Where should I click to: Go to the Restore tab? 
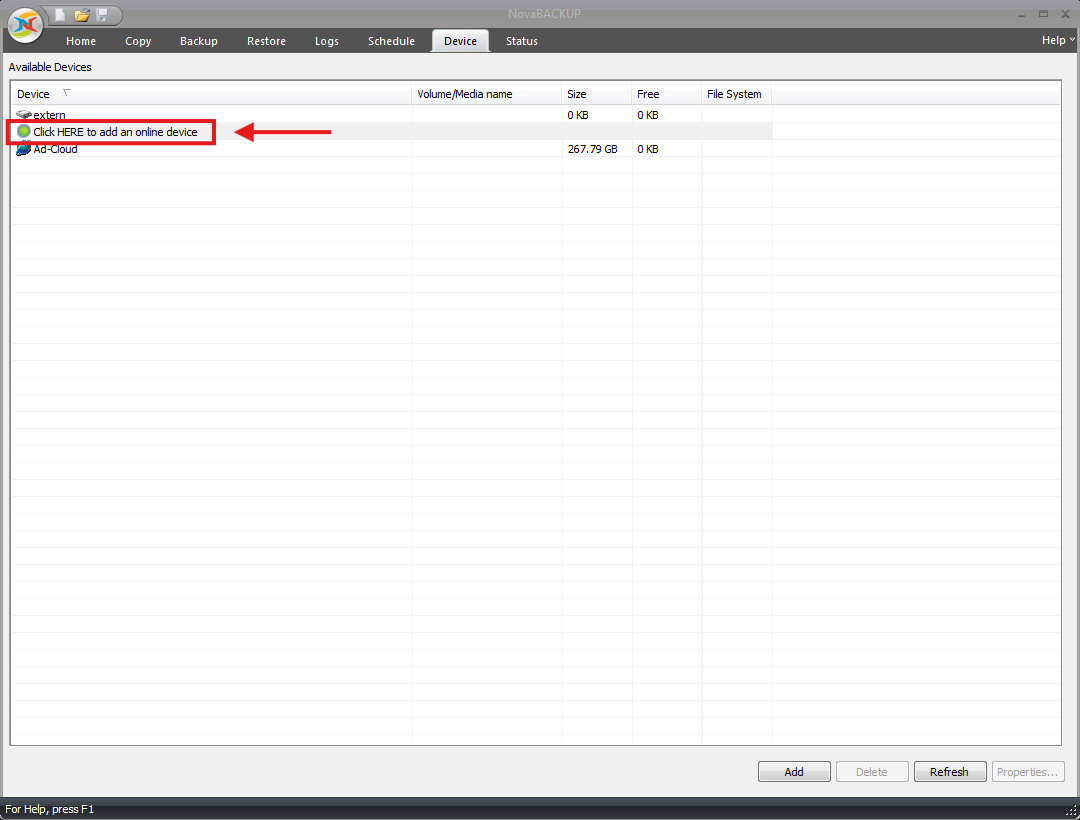coord(266,41)
